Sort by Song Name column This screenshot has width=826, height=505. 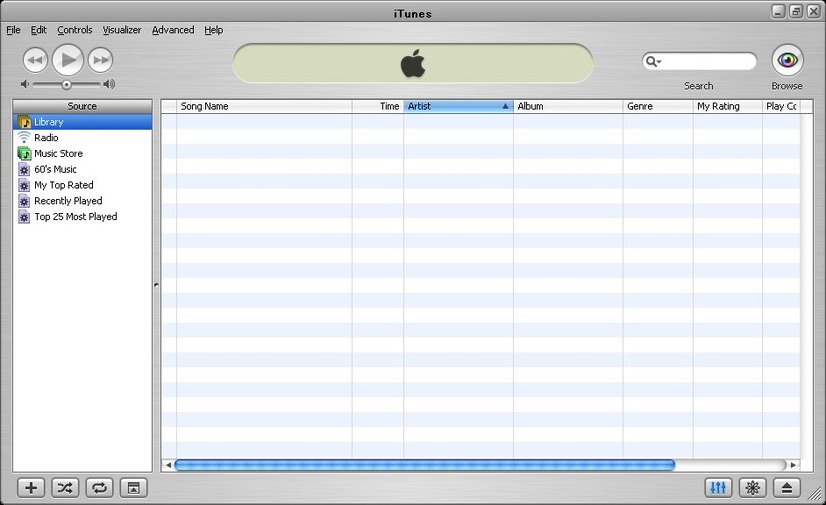click(264, 106)
